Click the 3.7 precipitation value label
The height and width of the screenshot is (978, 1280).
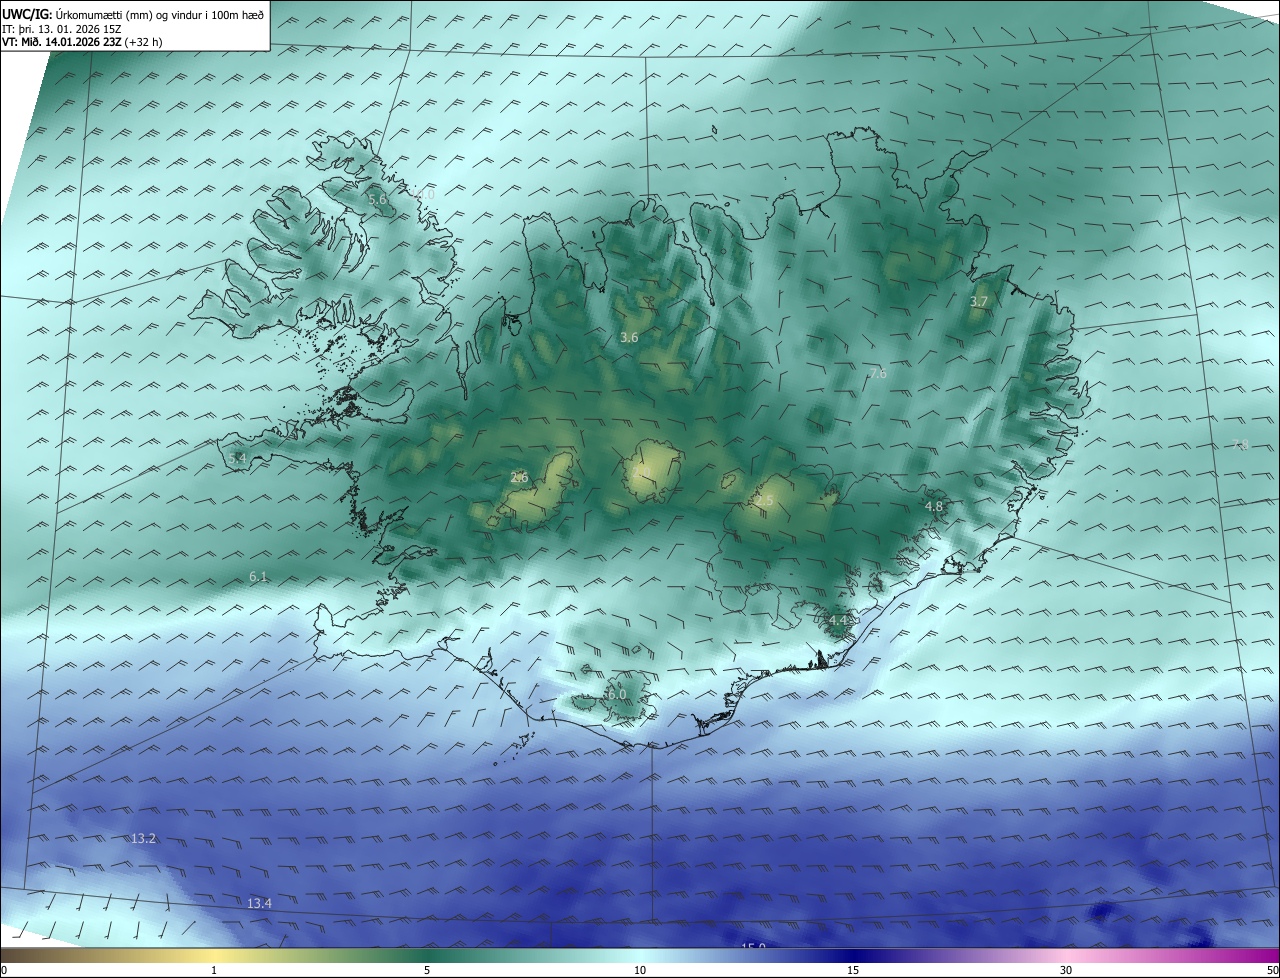point(979,301)
